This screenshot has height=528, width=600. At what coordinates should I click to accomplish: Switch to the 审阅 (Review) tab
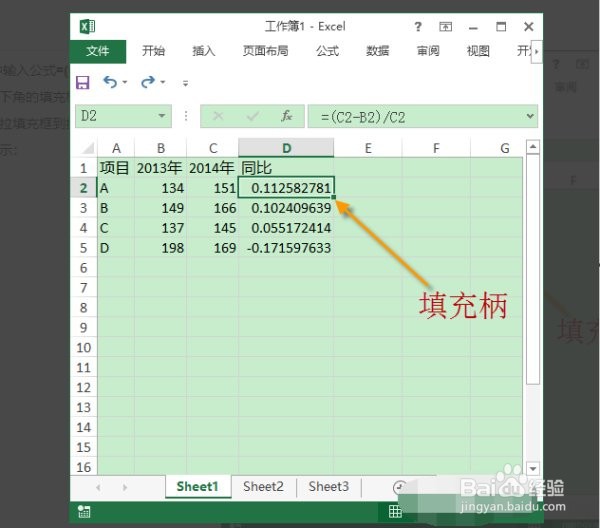(428, 51)
